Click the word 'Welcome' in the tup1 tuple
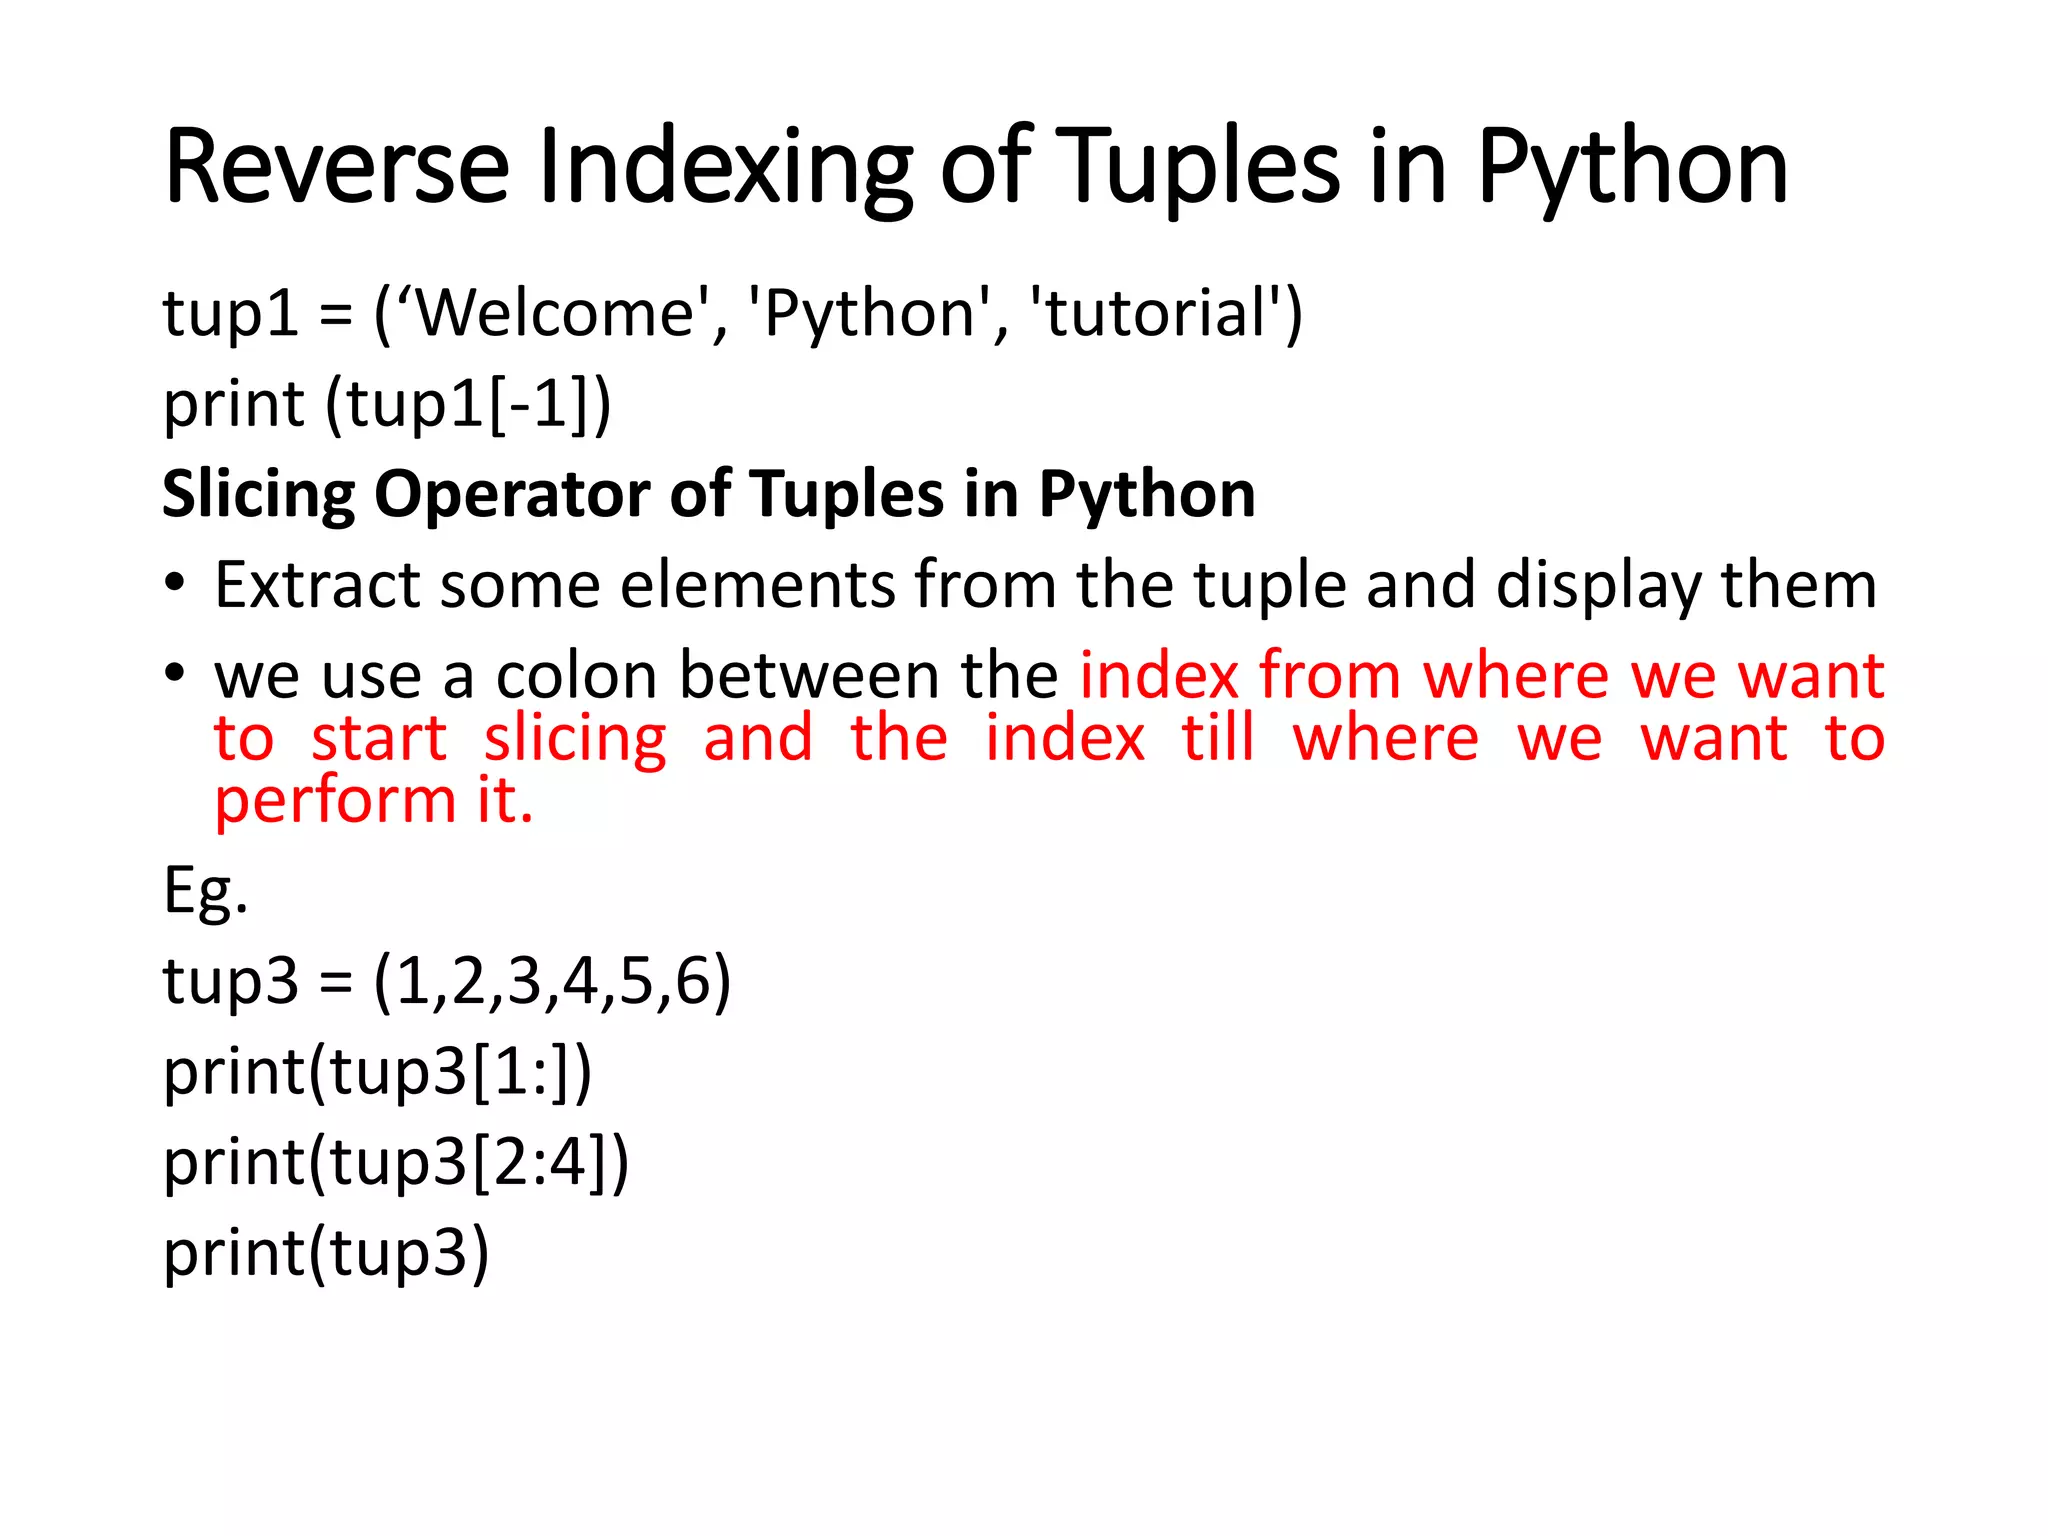Viewport: 2048px width, 1536px height. (554, 313)
